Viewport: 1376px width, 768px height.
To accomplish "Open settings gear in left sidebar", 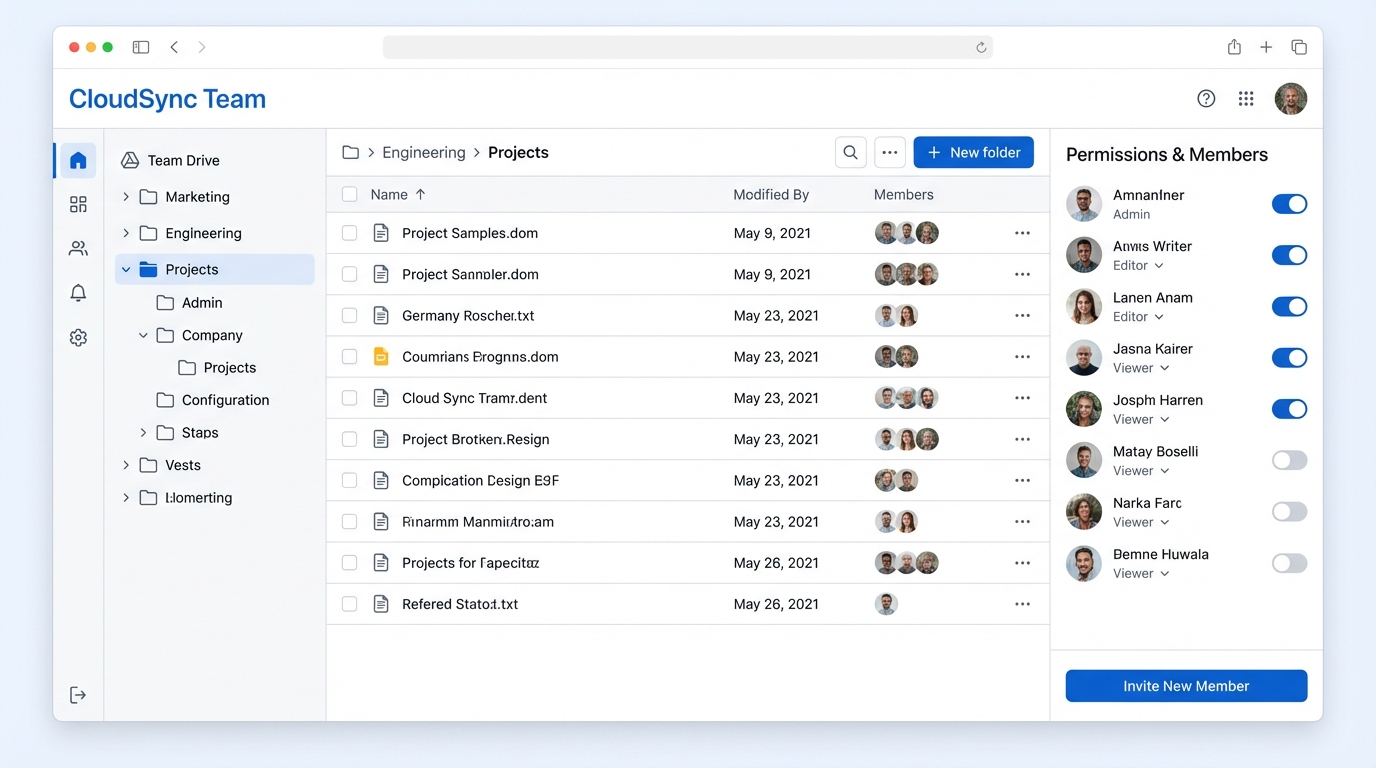I will pyautogui.click(x=78, y=338).
